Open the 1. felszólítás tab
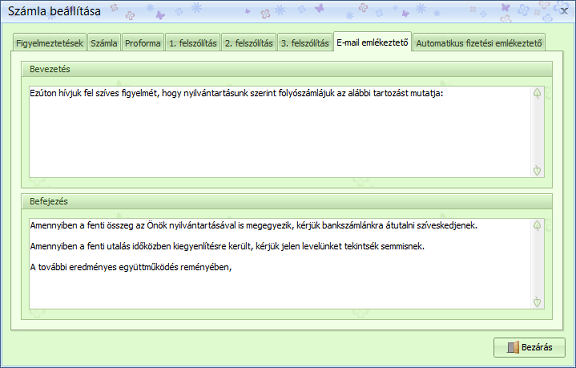Screen dimensions: 576x368 coord(193,43)
